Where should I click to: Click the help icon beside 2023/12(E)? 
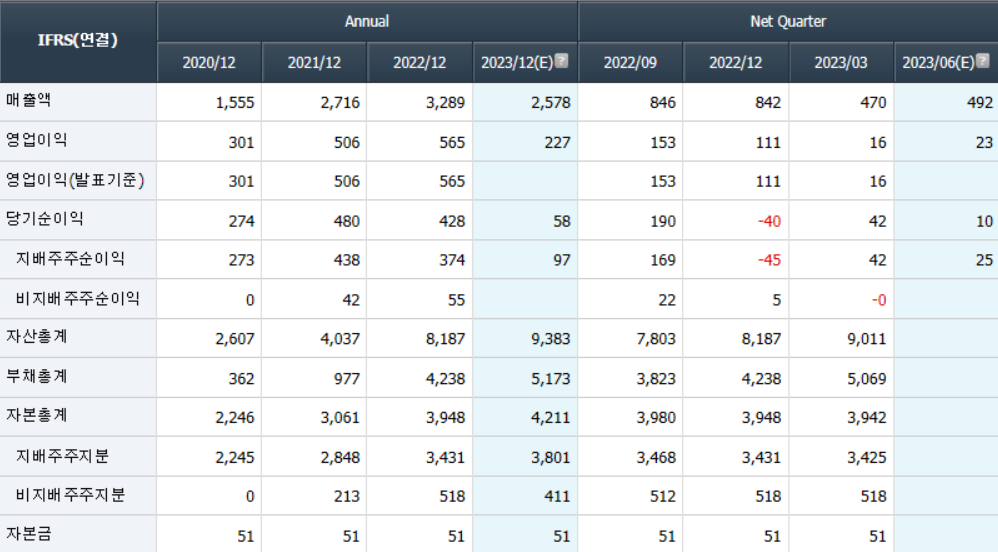[x=561, y=60]
